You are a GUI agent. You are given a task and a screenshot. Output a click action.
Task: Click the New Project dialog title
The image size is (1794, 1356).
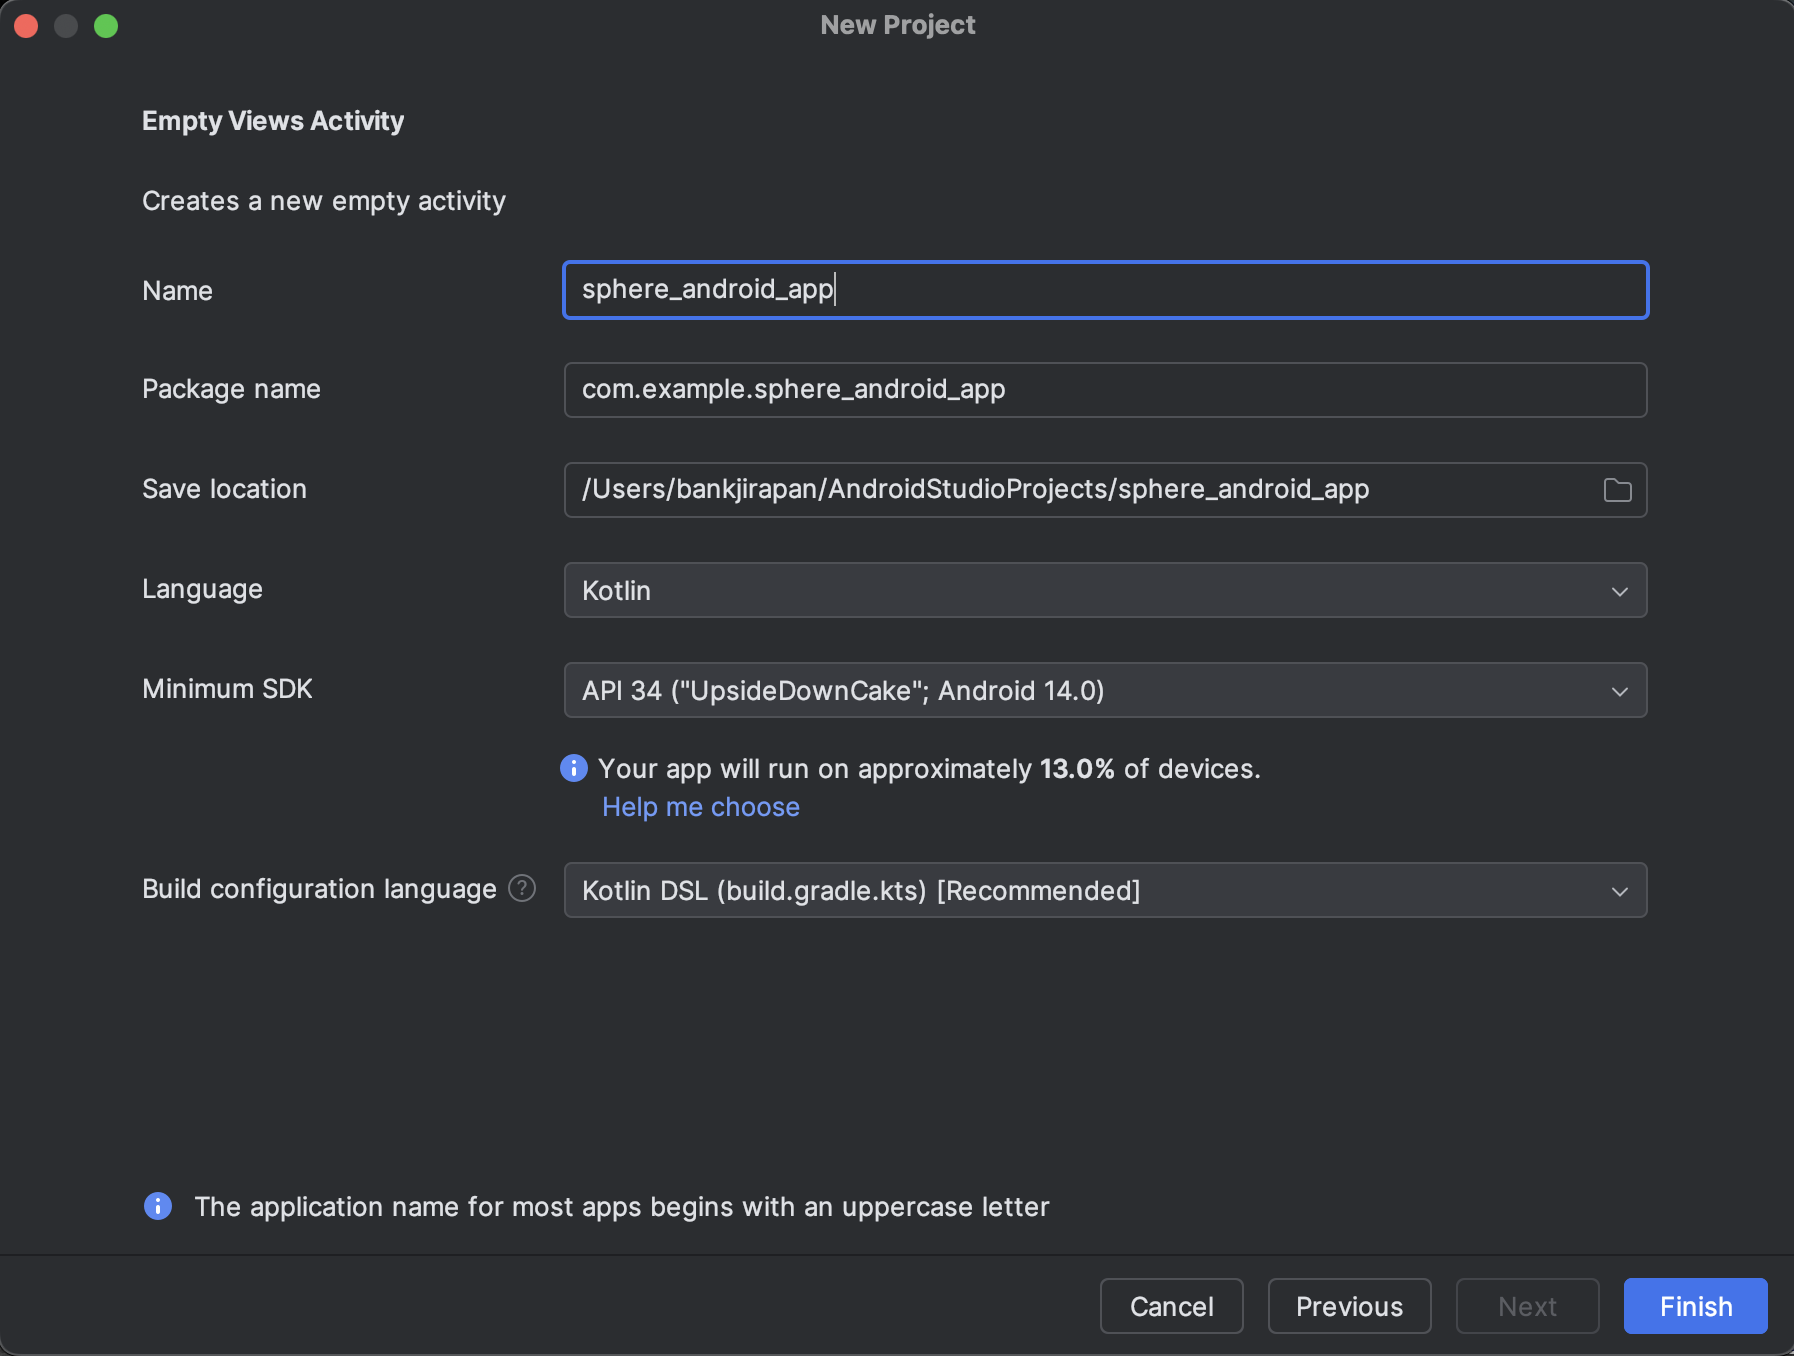(897, 25)
